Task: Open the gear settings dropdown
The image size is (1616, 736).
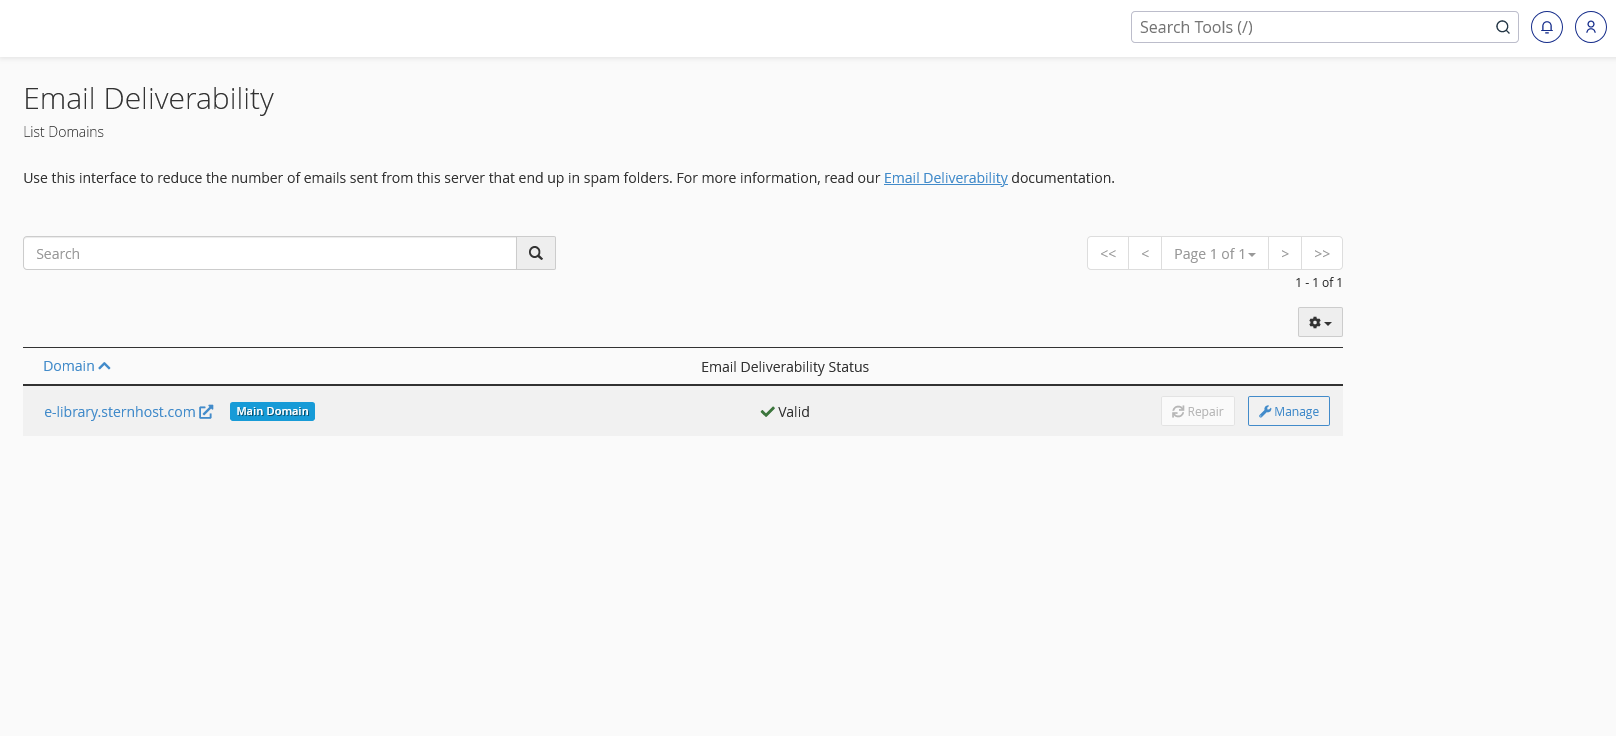Action: (x=1320, y=322)
